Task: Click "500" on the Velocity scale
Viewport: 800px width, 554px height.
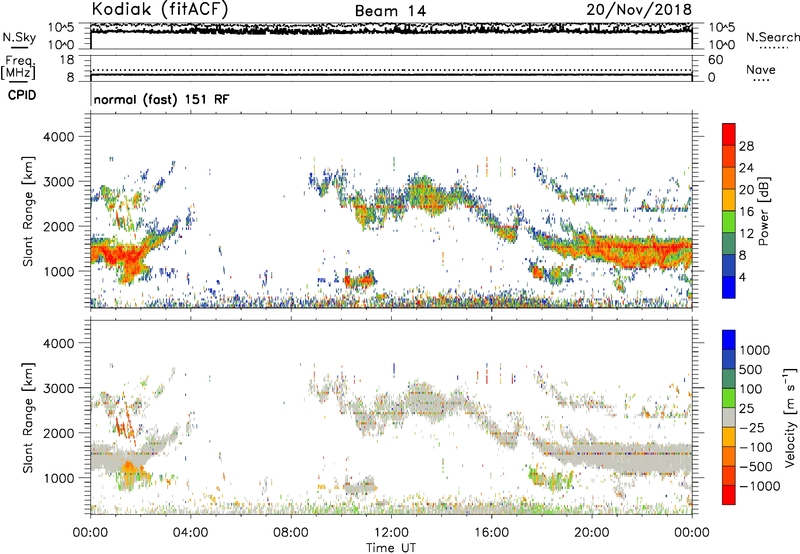Action: point(751,370)
